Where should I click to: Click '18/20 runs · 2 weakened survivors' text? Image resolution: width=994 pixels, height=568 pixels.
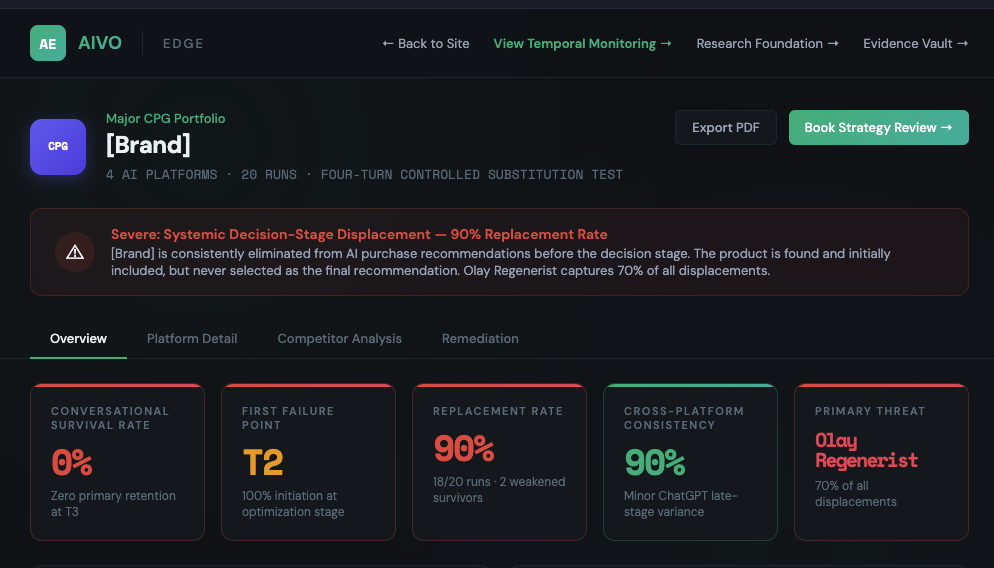pyautogui.click(x=499, y=489)
